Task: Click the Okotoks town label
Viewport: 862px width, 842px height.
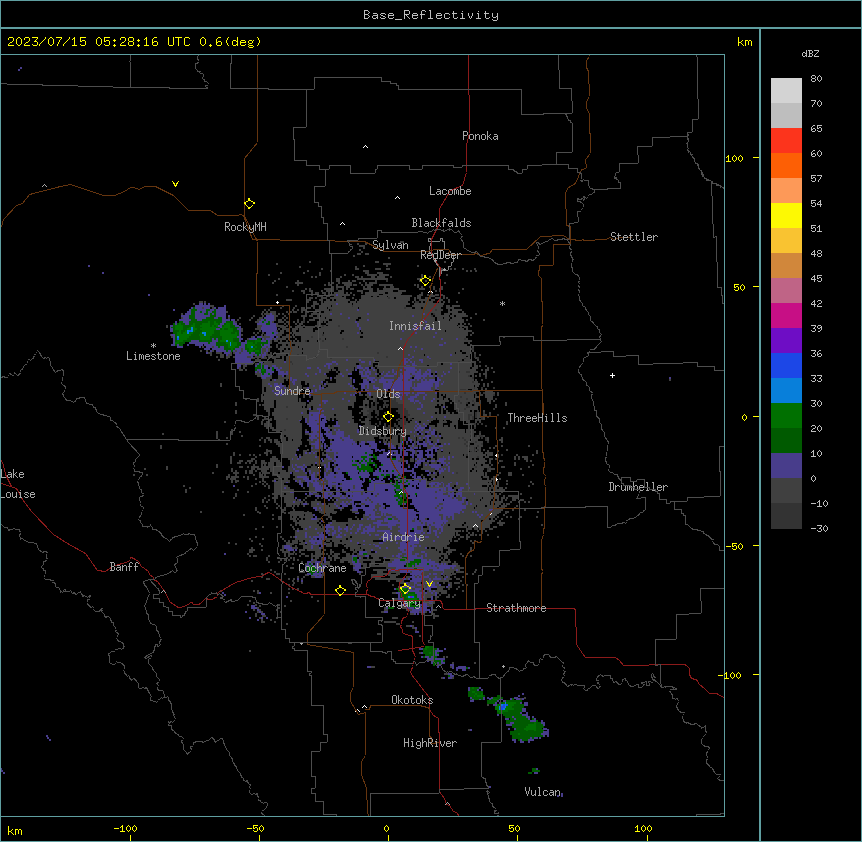Action: coord(412,700)
